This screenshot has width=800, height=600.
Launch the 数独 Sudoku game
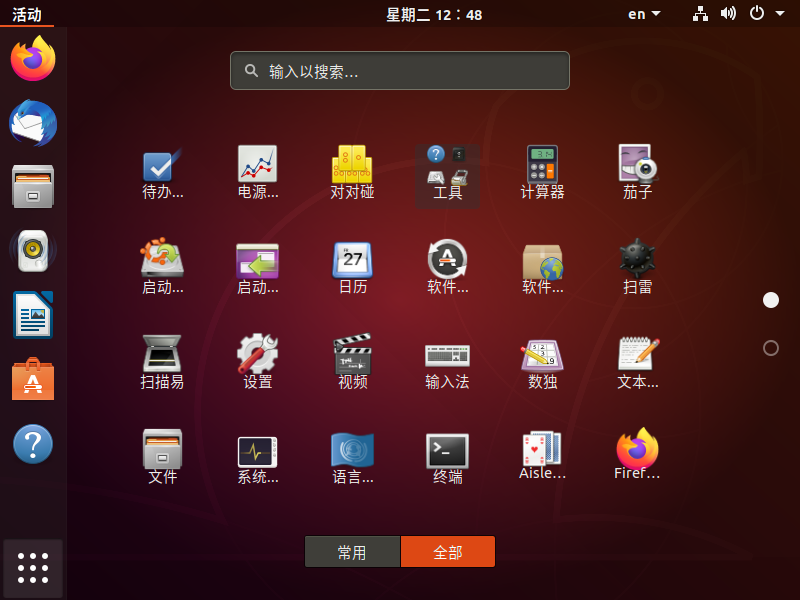tap(542, 355)
